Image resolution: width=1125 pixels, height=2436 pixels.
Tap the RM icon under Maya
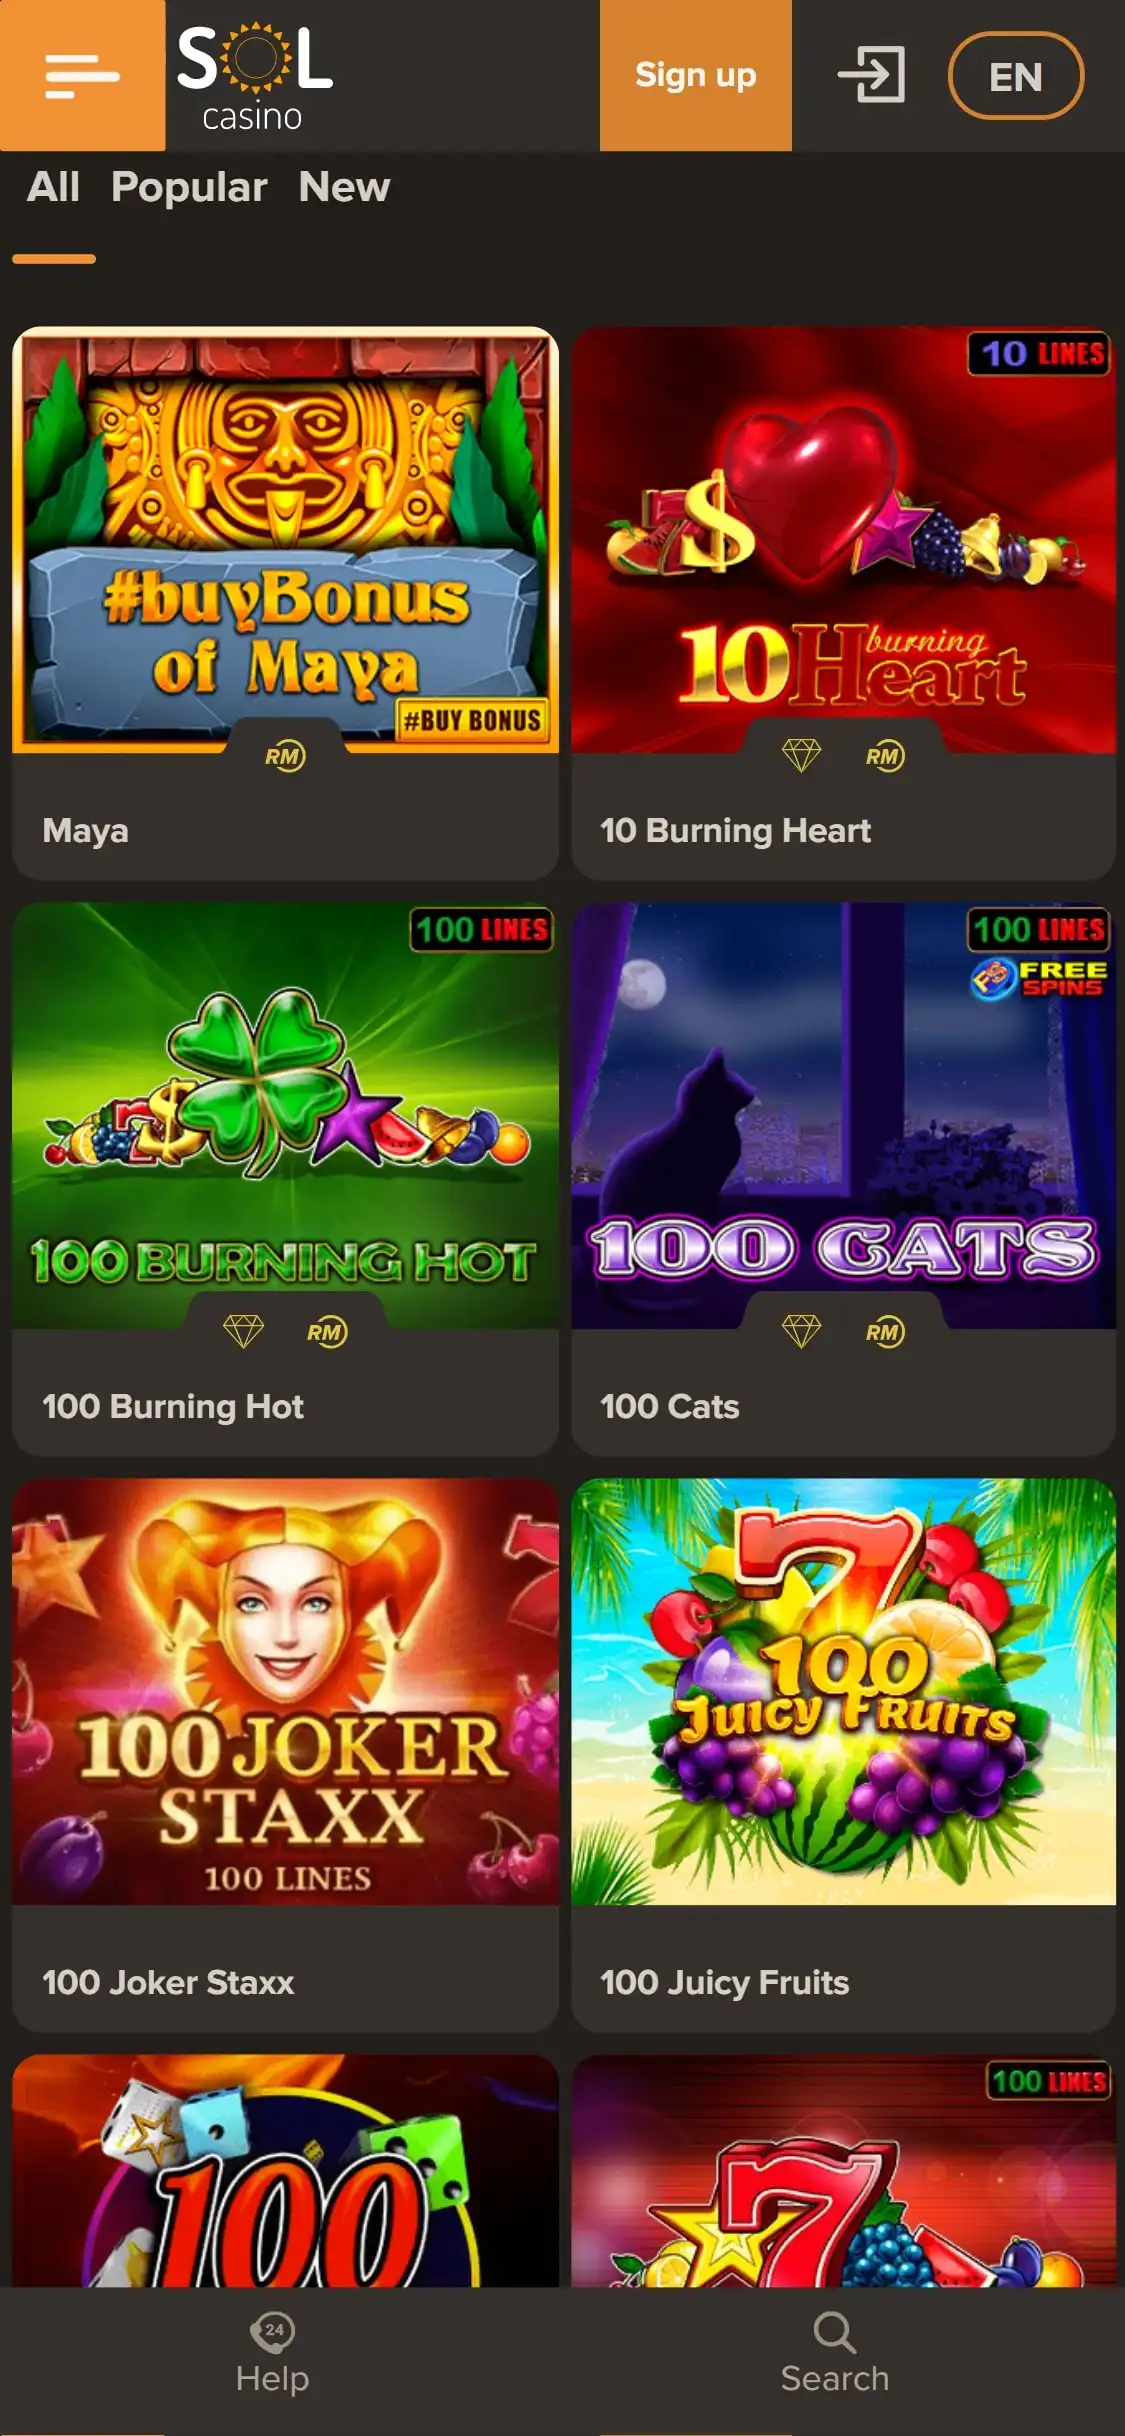pyautogui.click(x=285, y=756)
